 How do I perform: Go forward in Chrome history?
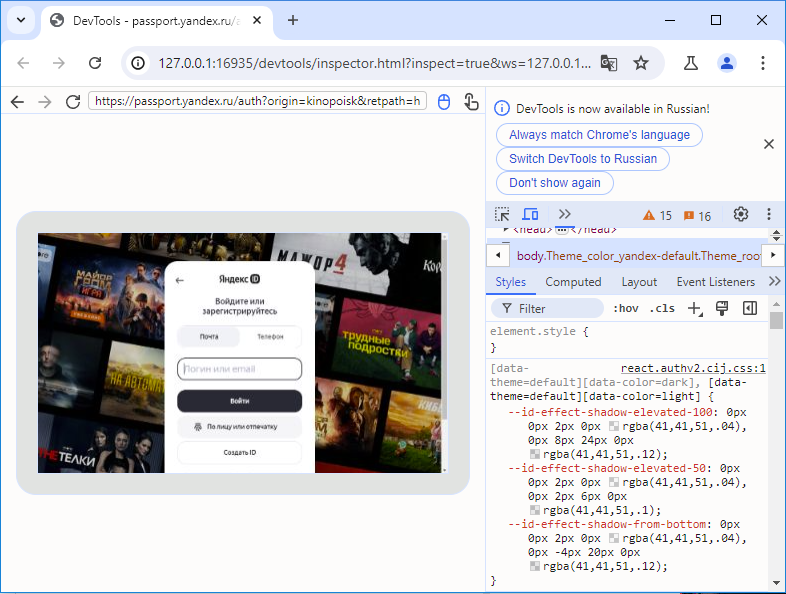[x=59, y=63]
